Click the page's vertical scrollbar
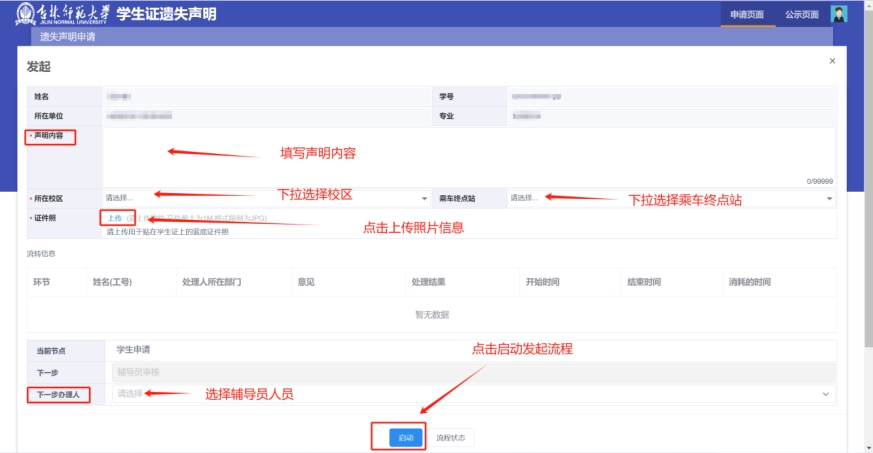 coord(867,200)
